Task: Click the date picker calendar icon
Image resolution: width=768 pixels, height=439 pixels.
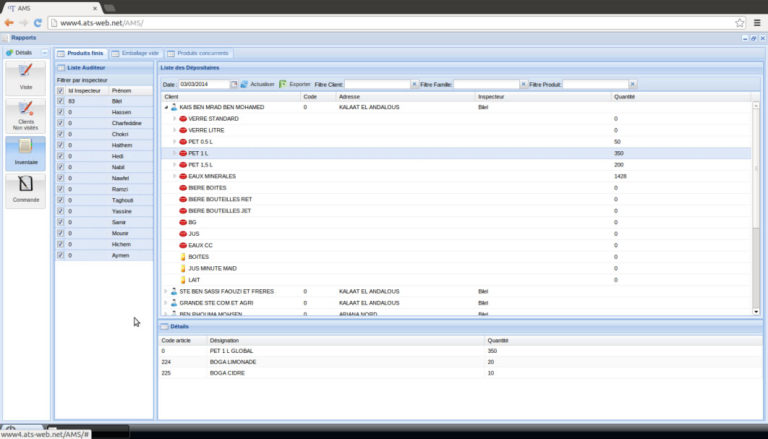Action: coord(234,85)
